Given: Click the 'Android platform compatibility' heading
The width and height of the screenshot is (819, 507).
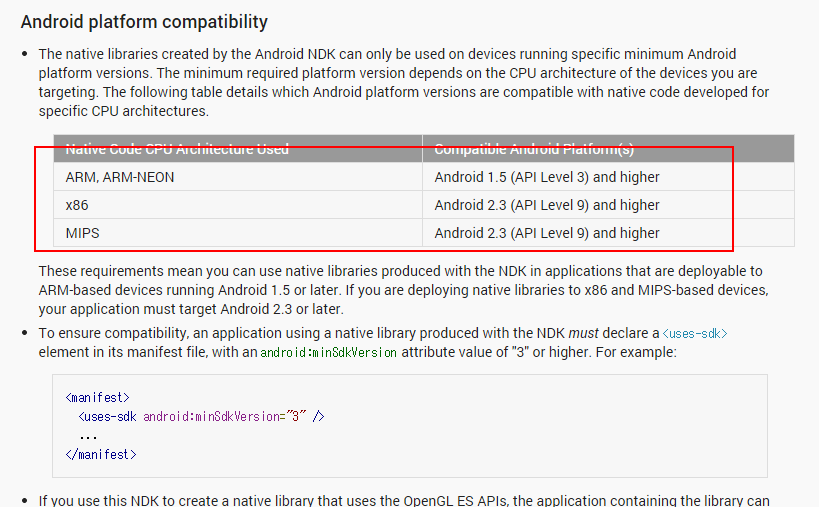Looking at the screenshot, I should [x=144, y=22].
